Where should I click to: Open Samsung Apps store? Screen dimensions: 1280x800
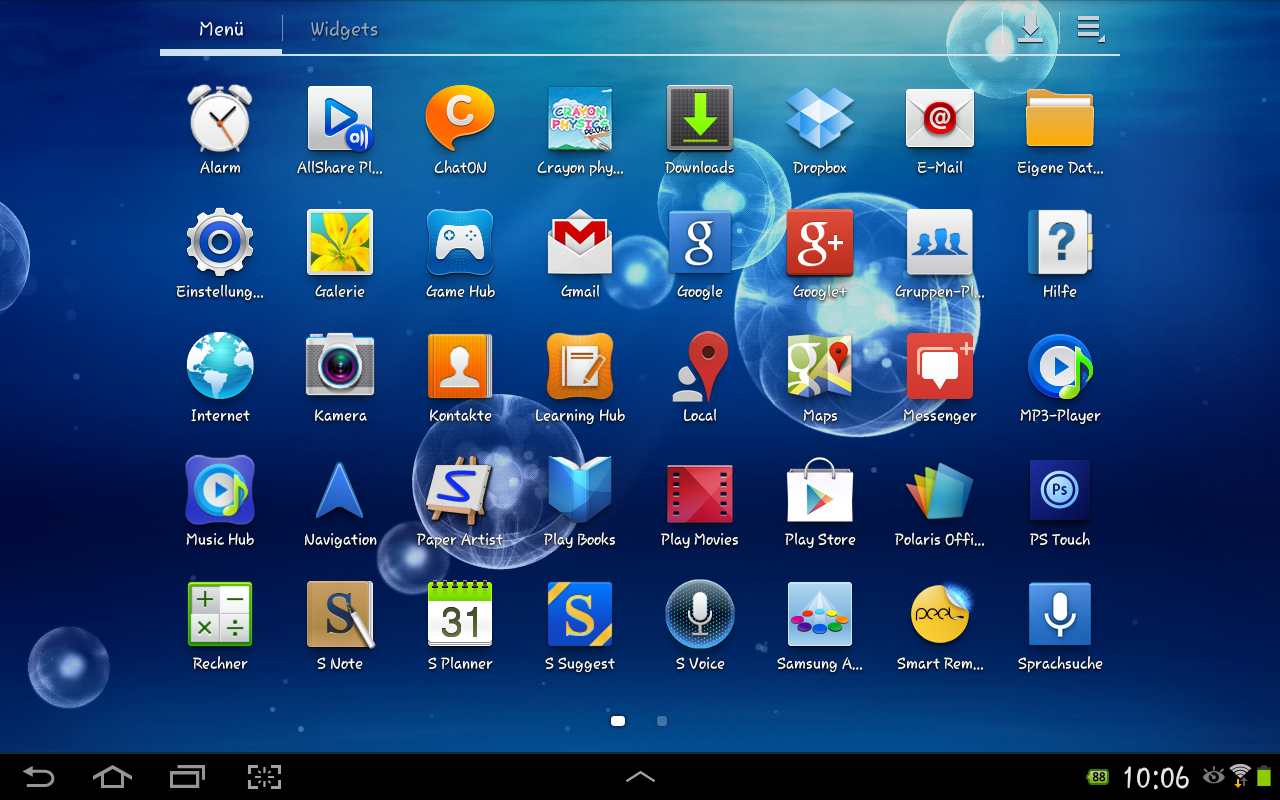tap(820, 615)
